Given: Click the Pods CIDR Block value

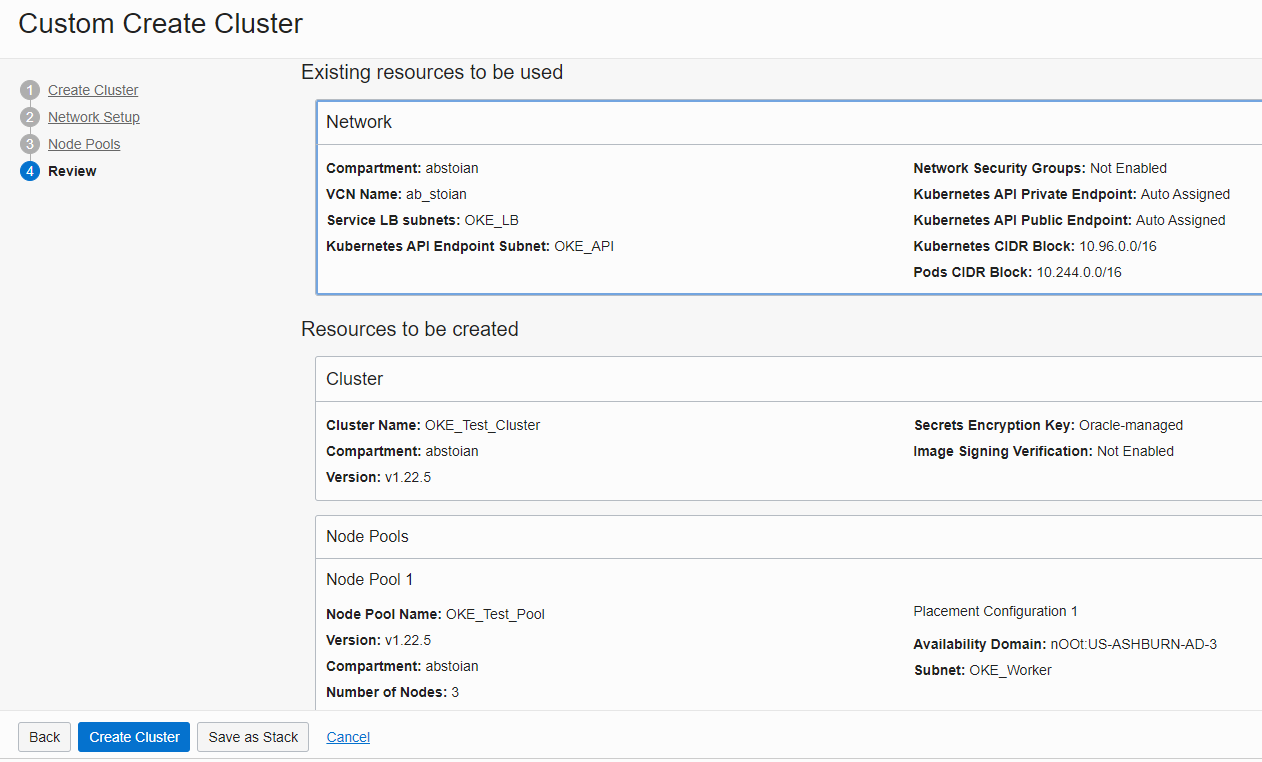Looking at the screenshot, I should click(x=1078, y=272).
